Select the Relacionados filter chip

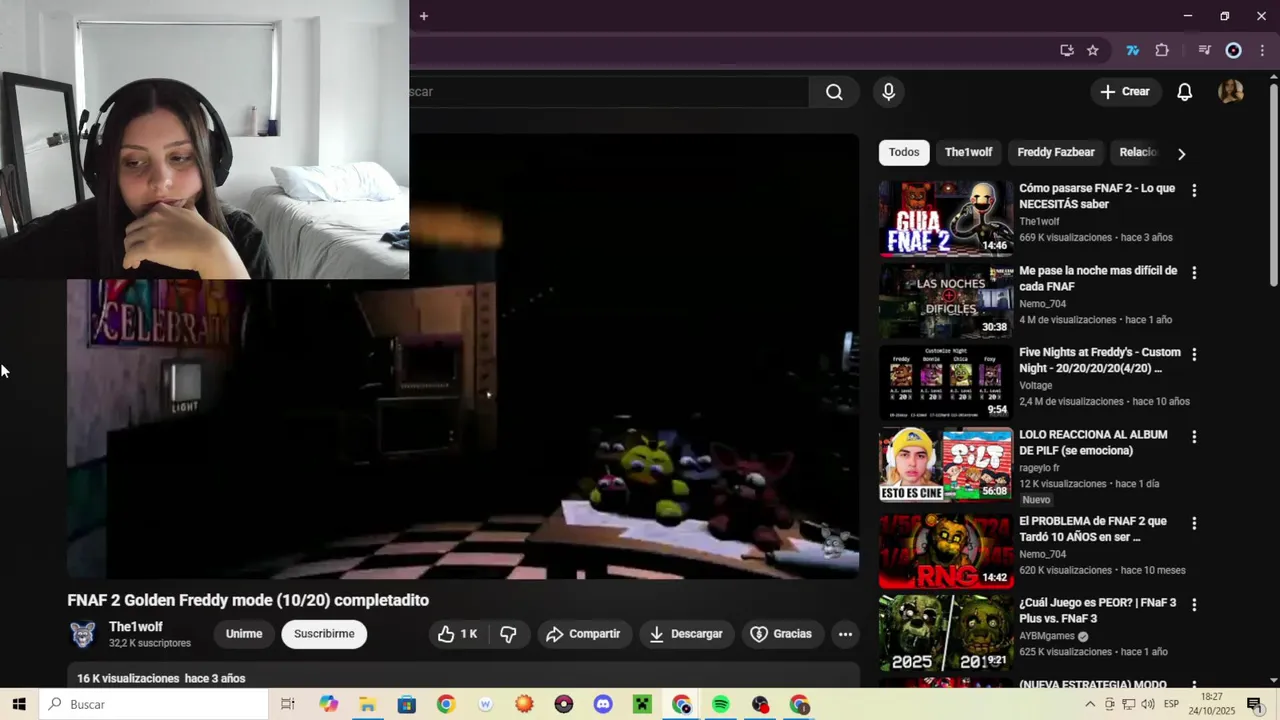1138,152
